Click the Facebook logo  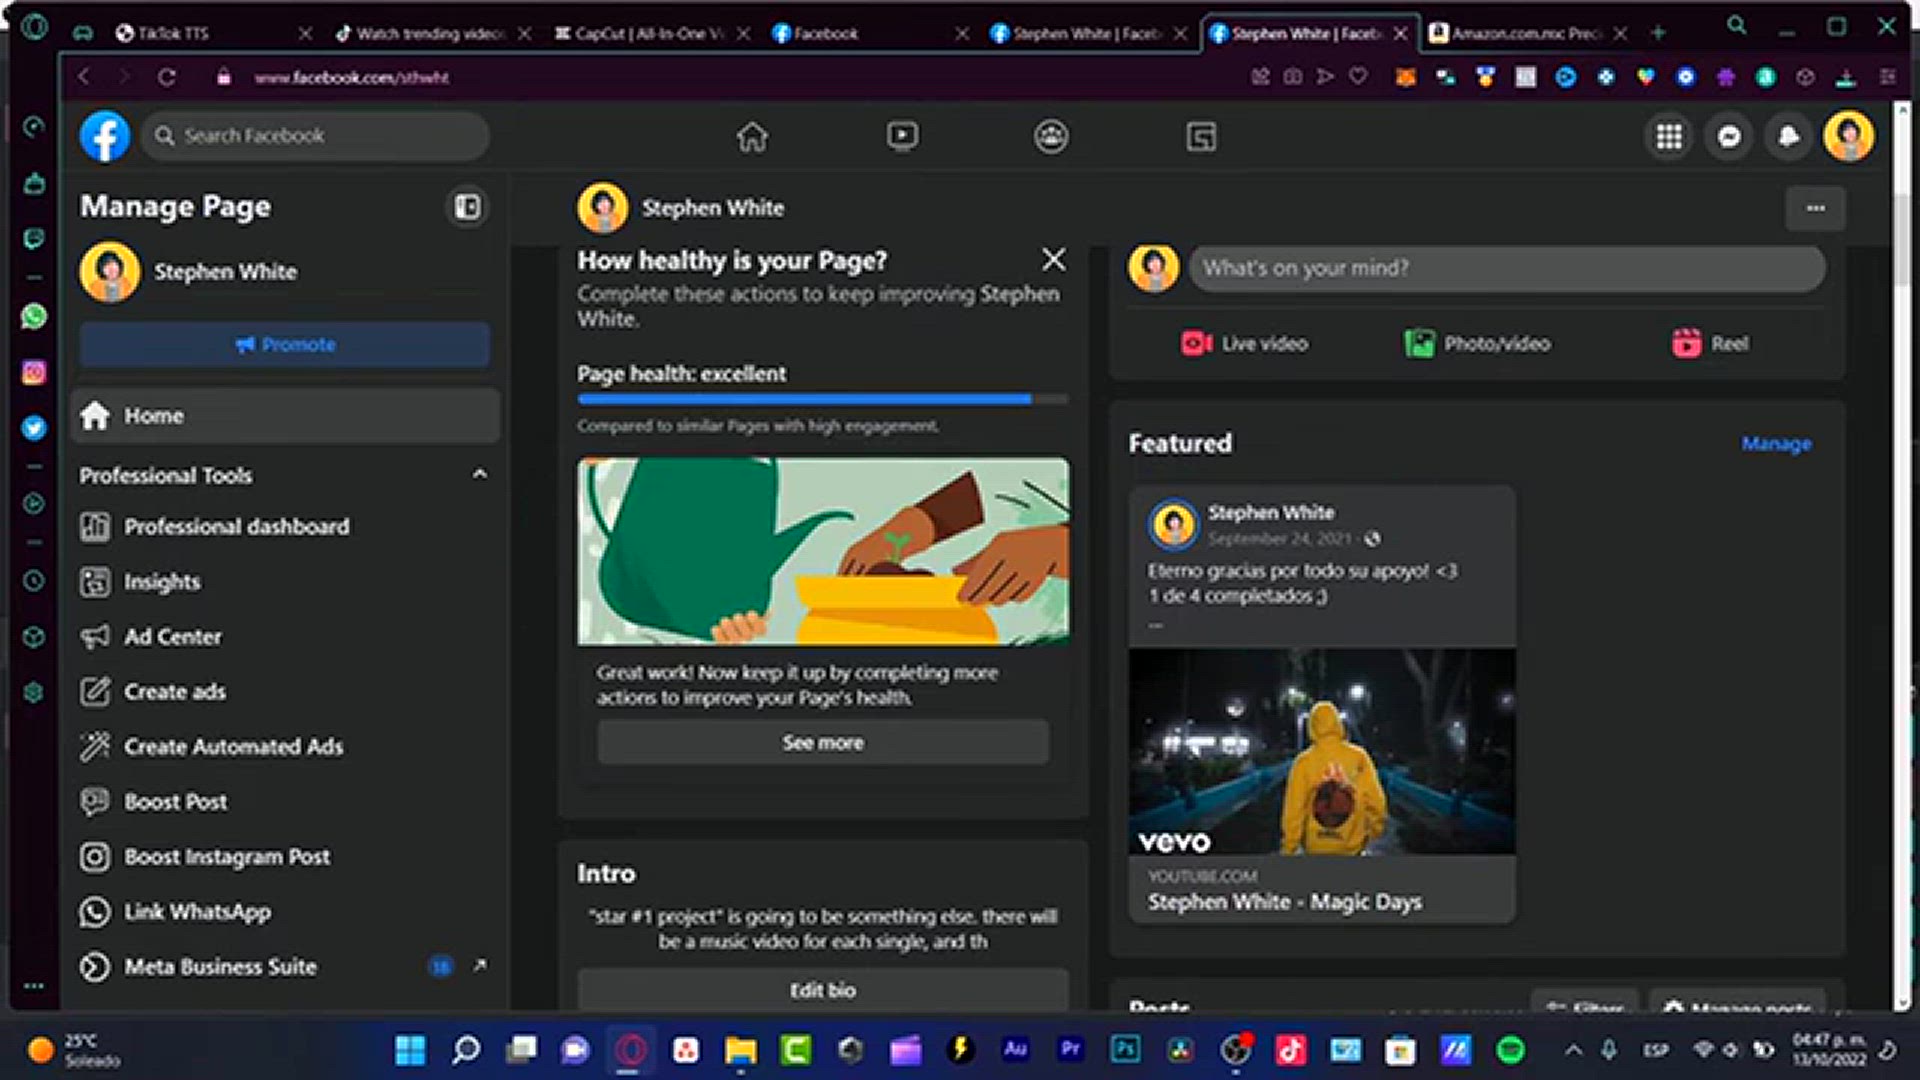tap(105, 136)
